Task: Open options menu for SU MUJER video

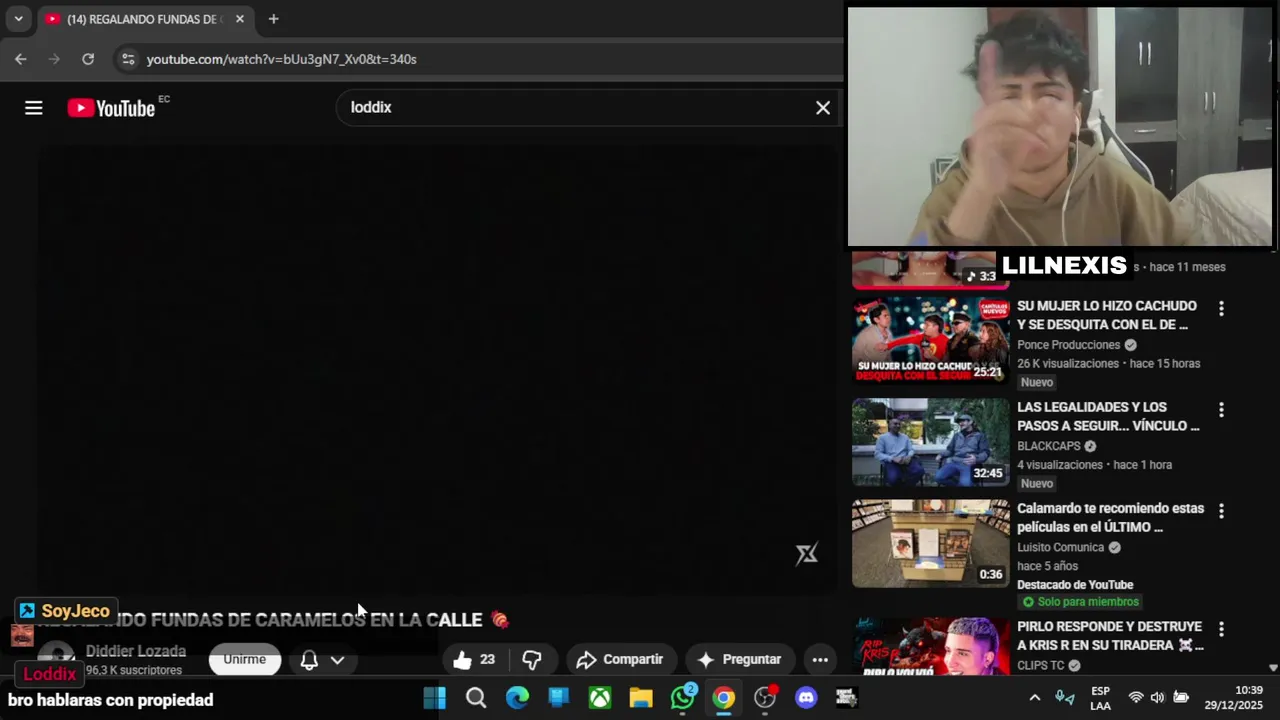Action: 1221,309
